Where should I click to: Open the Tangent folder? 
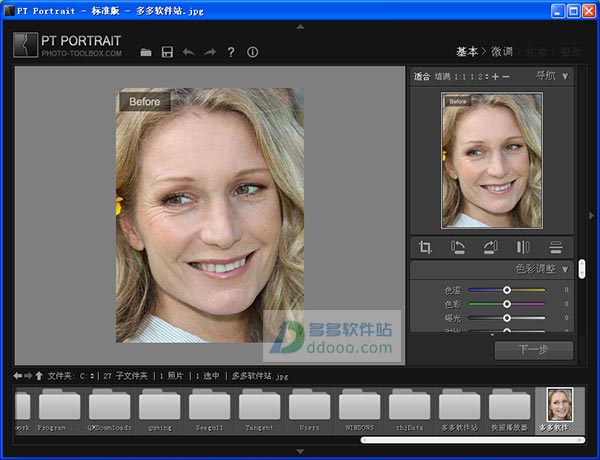pyautogui.click(x=259, y=409)
